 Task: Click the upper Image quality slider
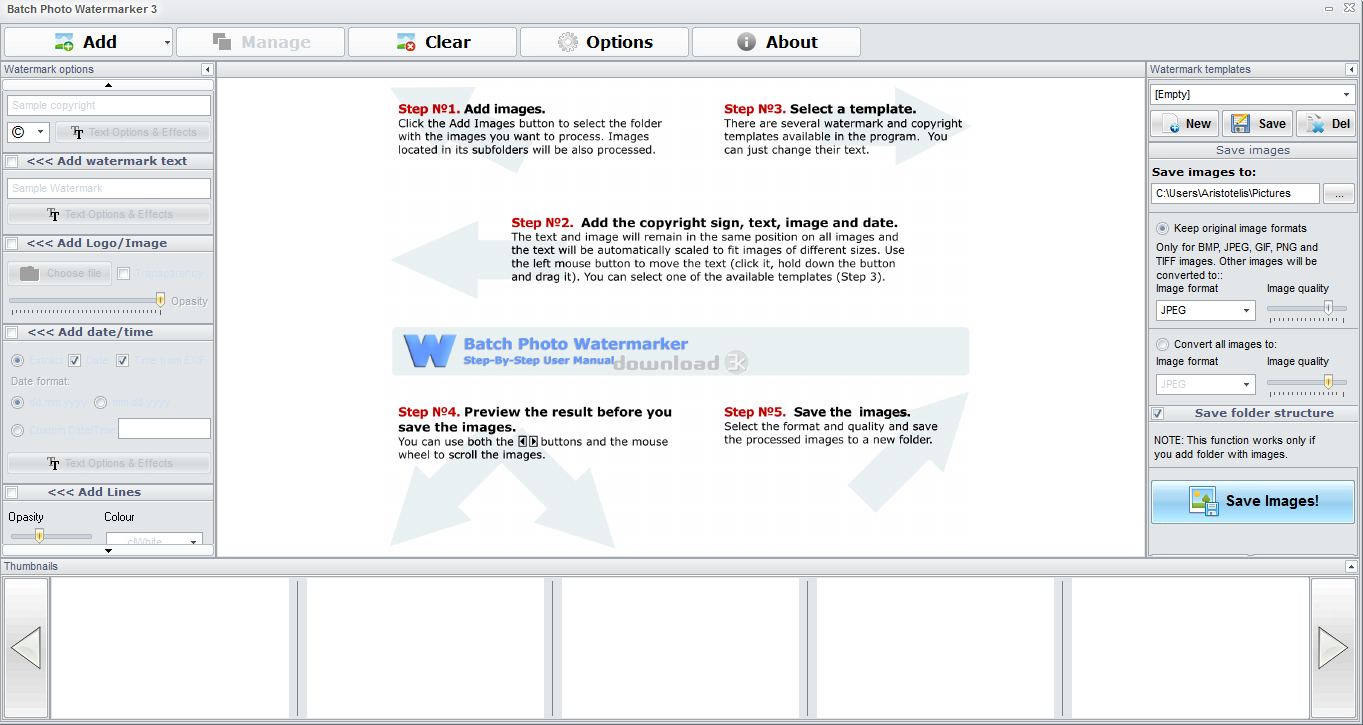[1306, 309]
